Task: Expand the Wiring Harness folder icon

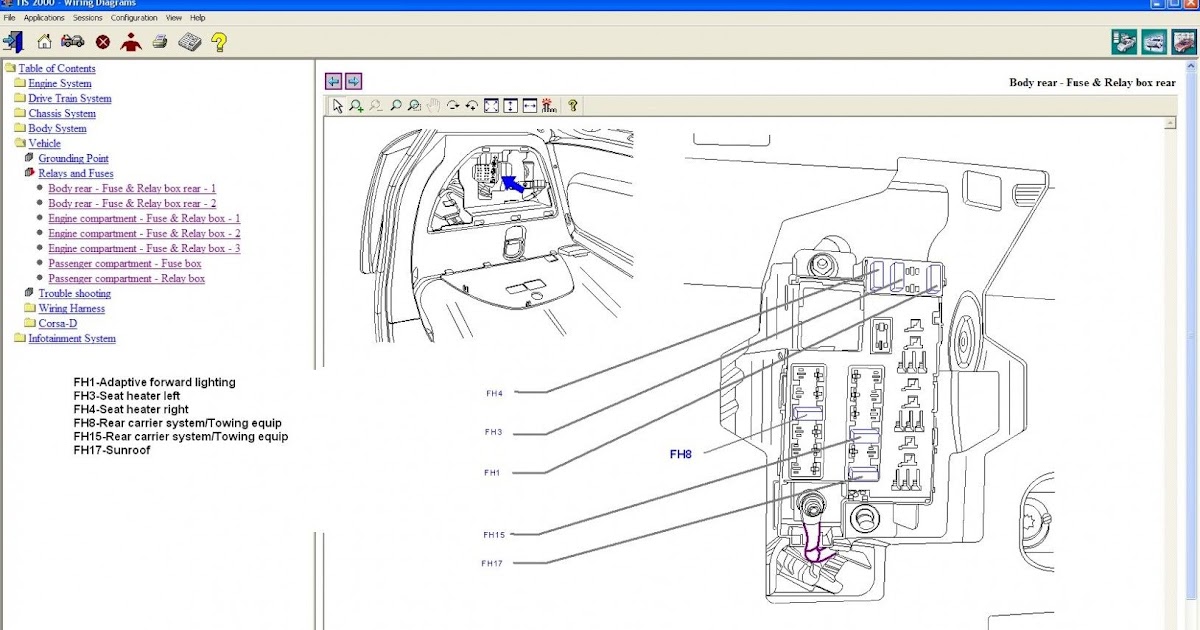Action: point(30,308)
